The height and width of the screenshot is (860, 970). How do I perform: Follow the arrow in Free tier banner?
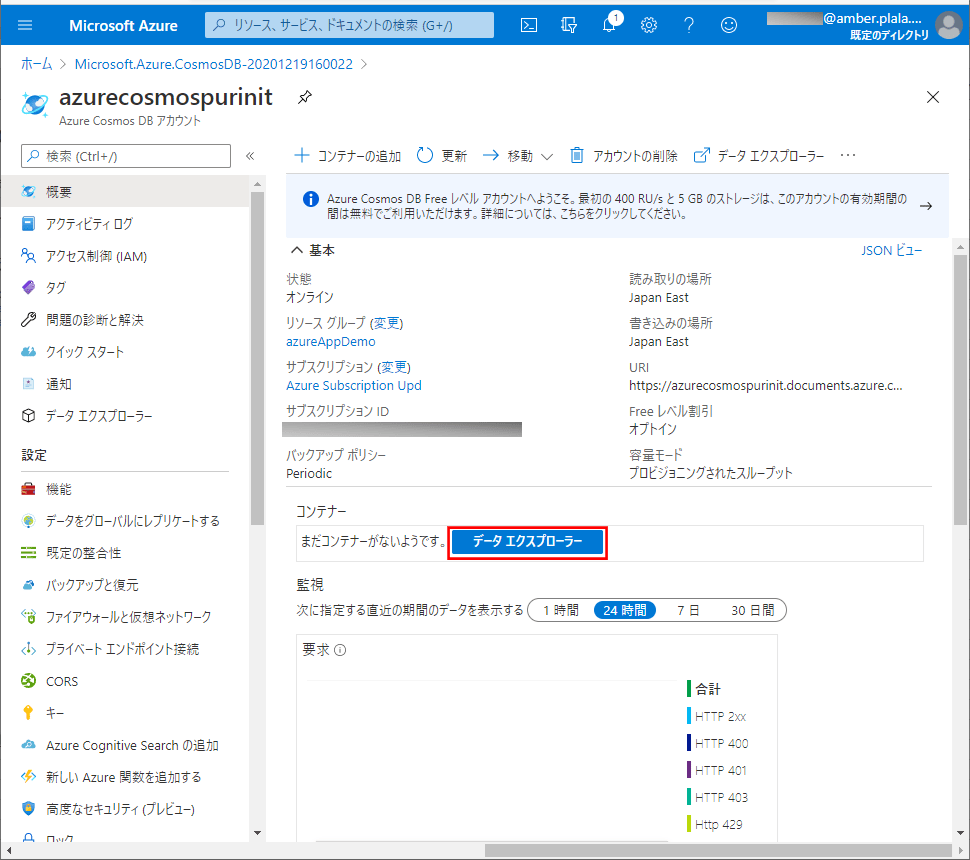(x=926, y=206)
